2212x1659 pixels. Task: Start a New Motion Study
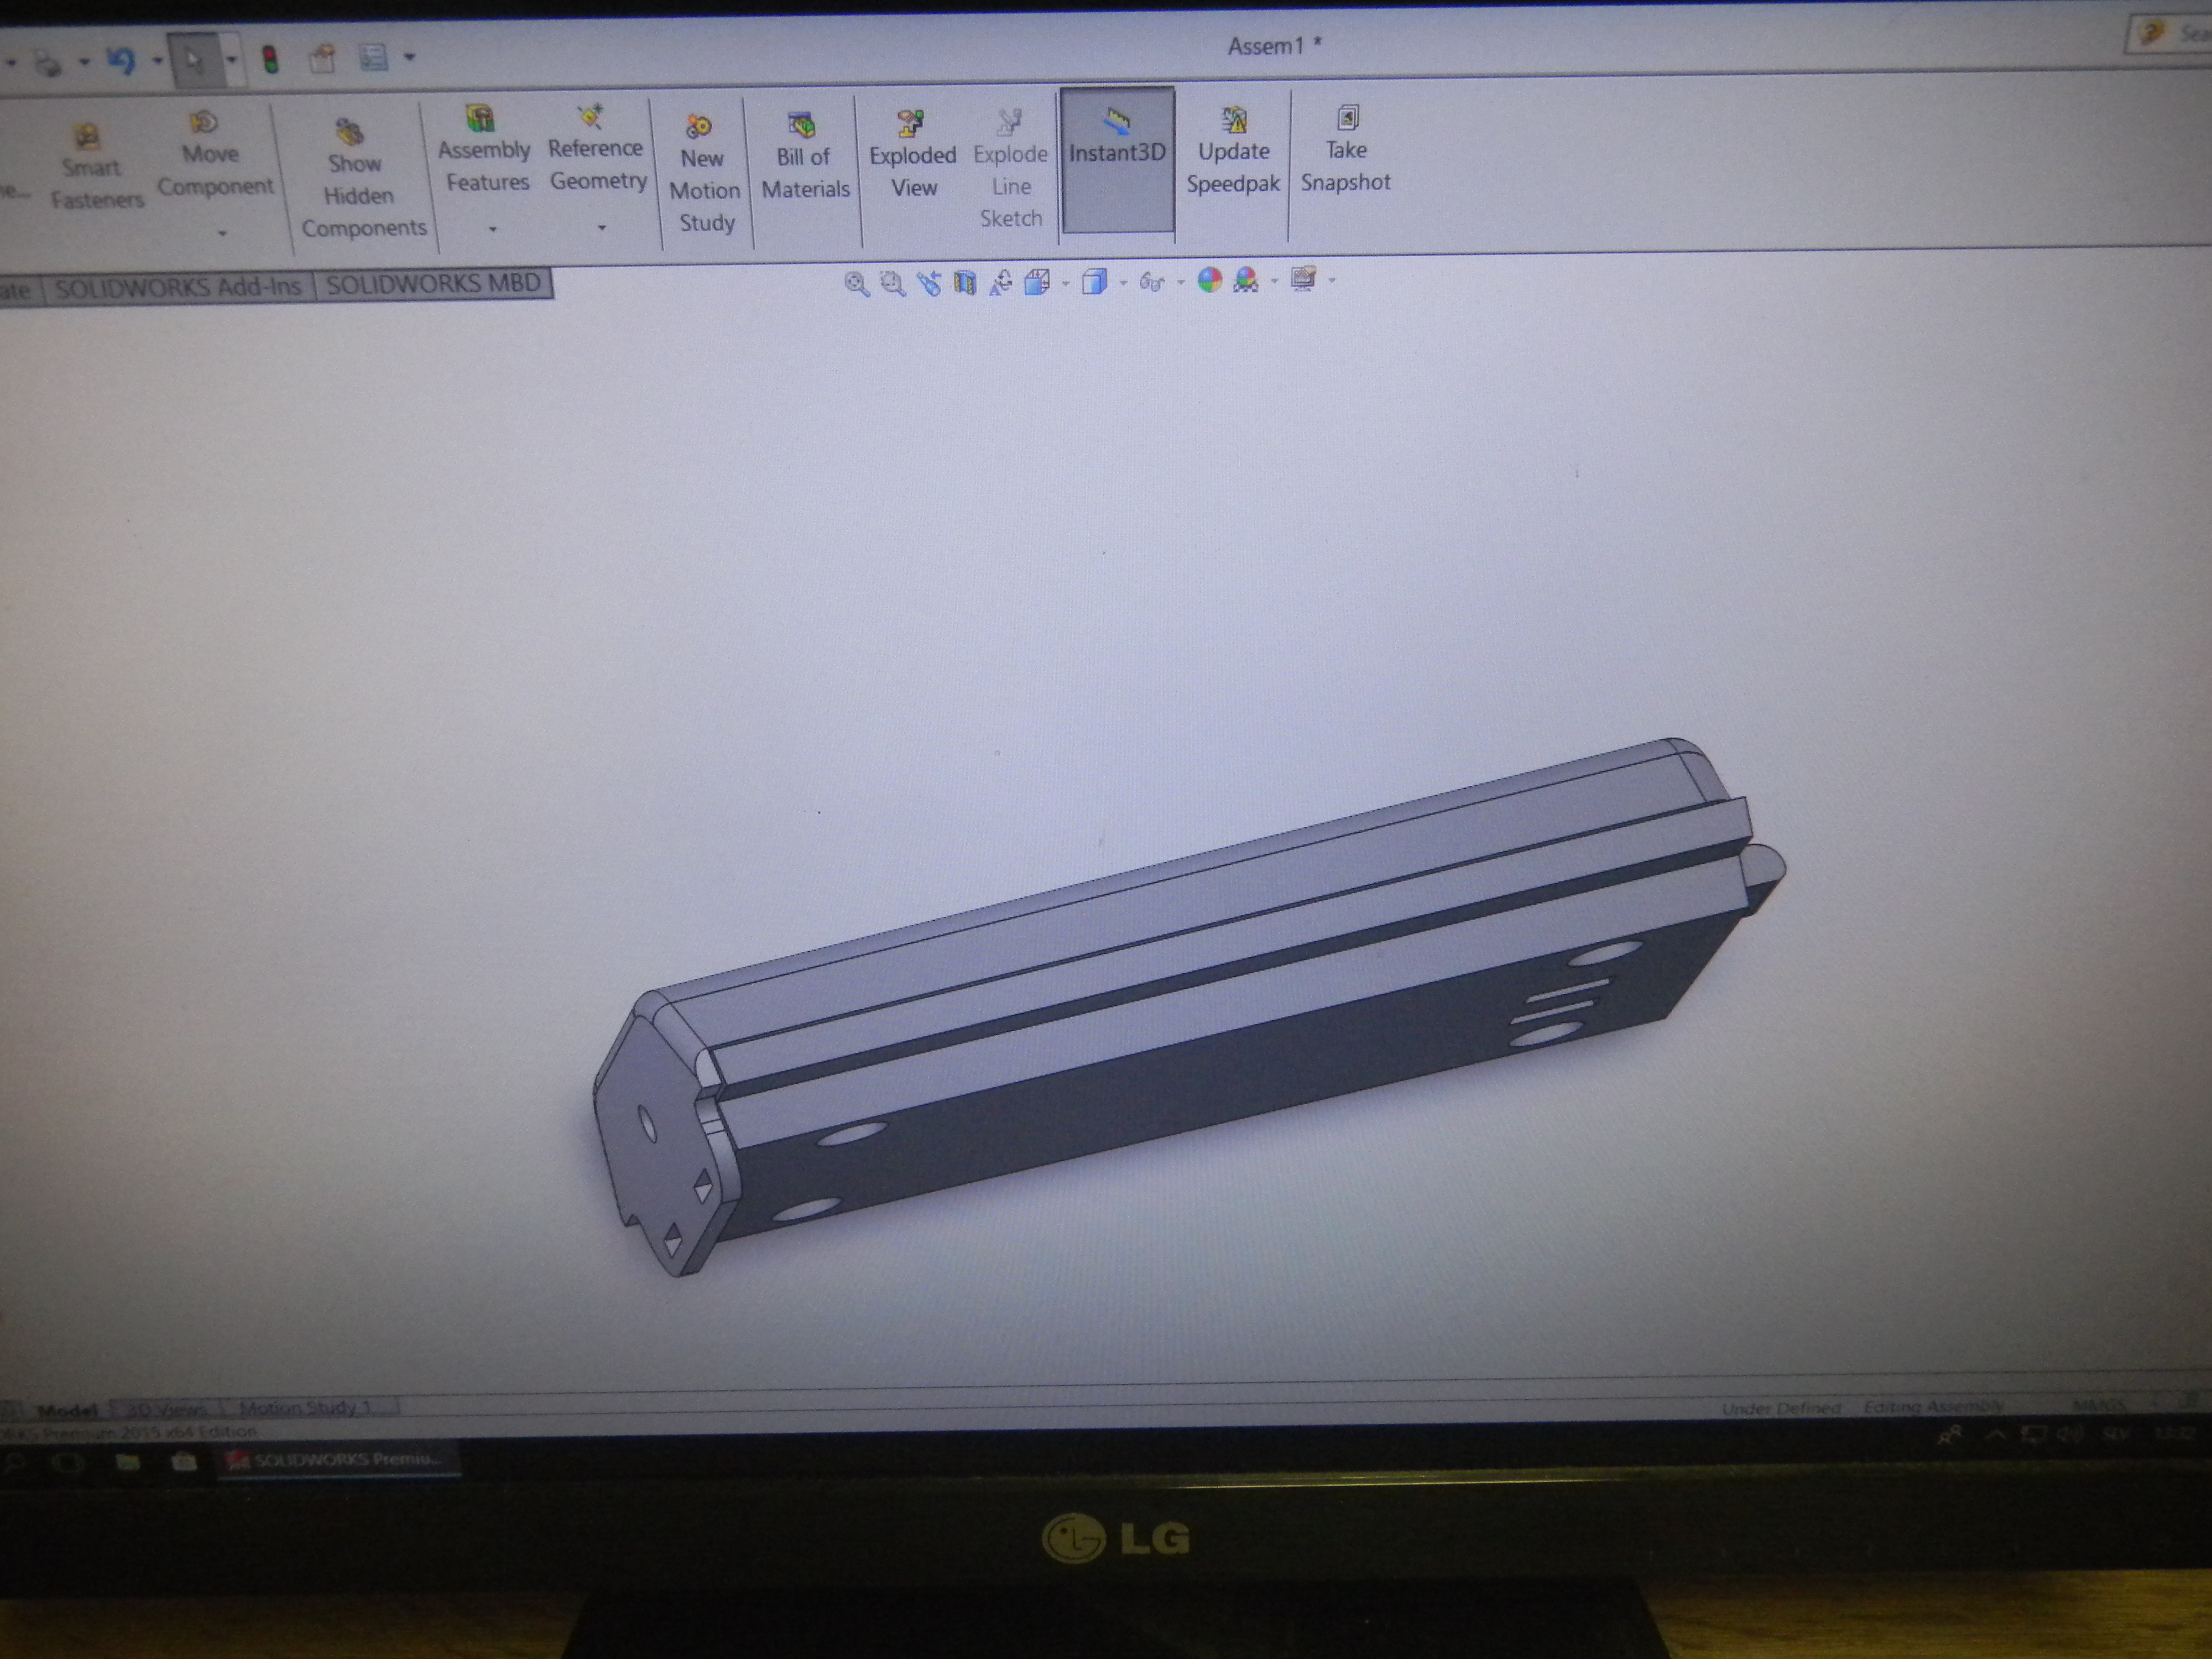click(705, 175)
